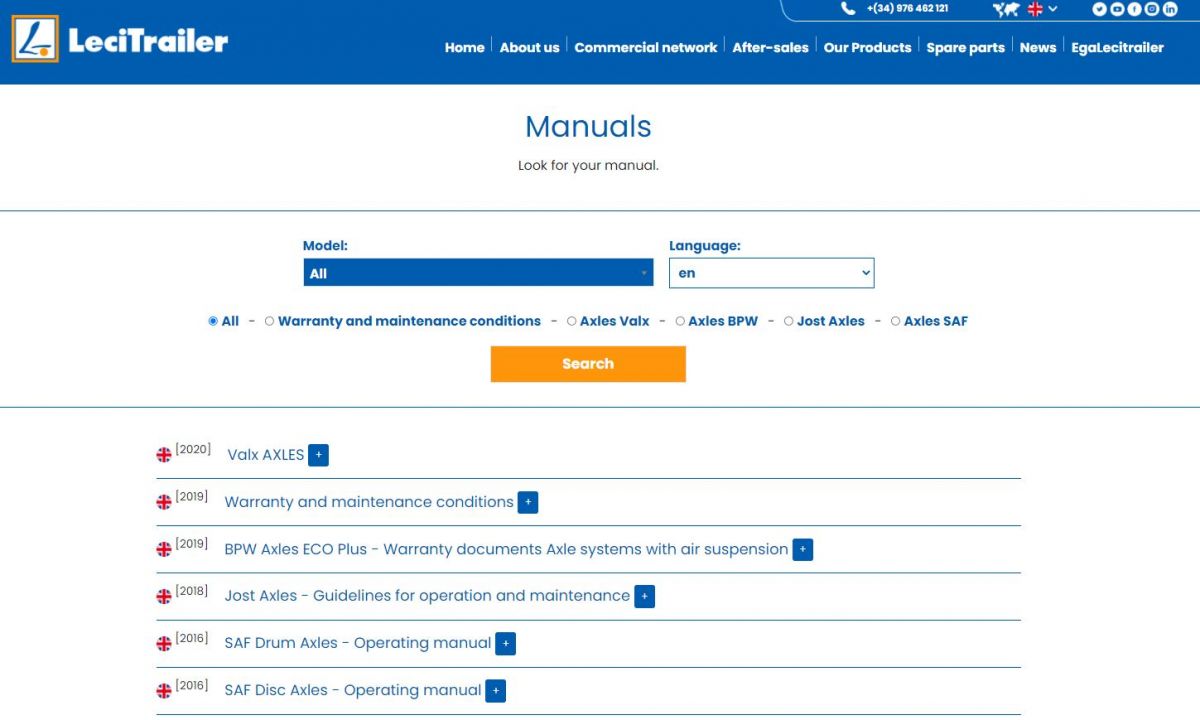Viewport: 1200px width, 720px height.
Task: Click the Manuals page heading
Action: 588,126
